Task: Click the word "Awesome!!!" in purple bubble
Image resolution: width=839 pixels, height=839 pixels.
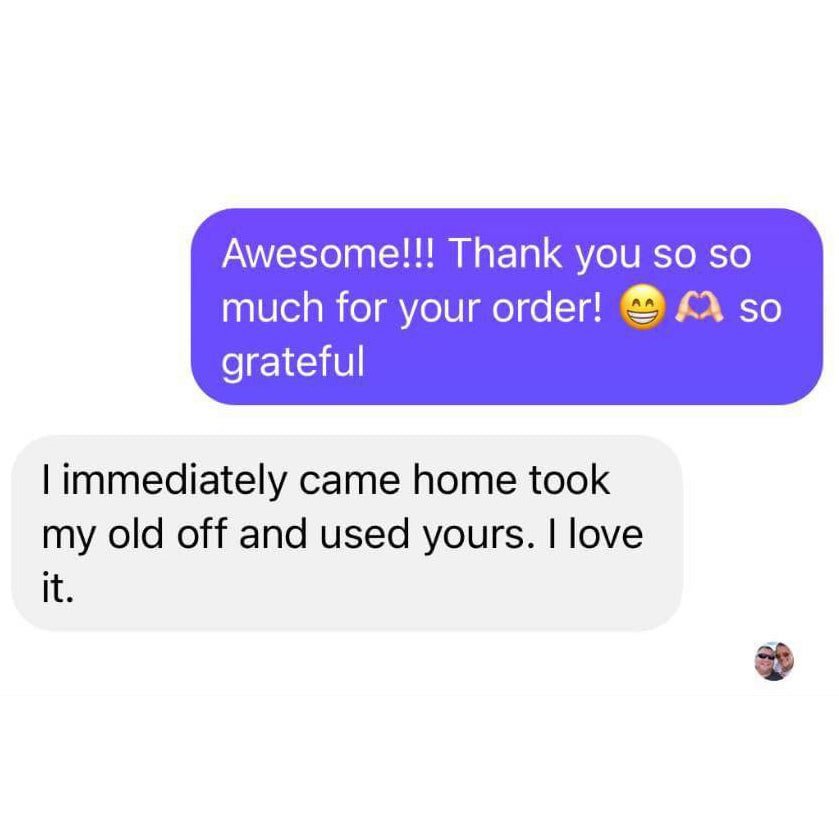Action: coord(329,253)
